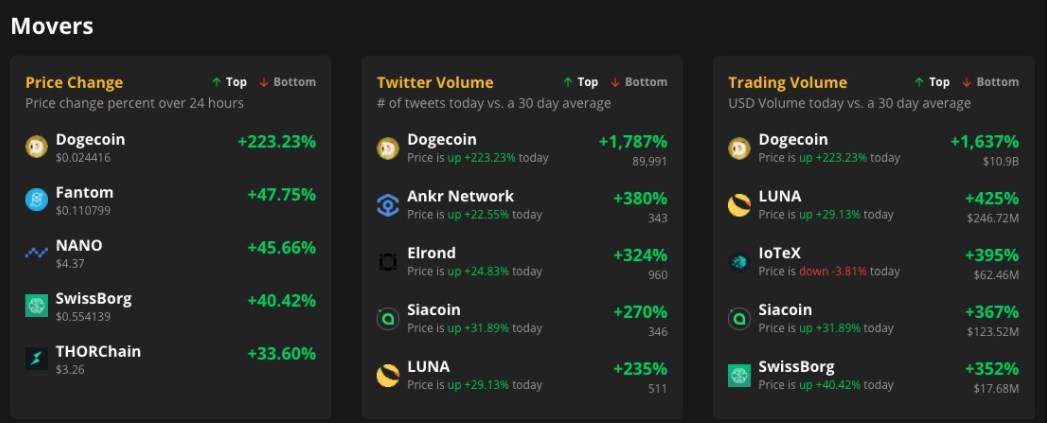This screenshot has height=423, width=1047.
Task: Click the Dogecoin icon in Price Change
Action: (37, 147)
